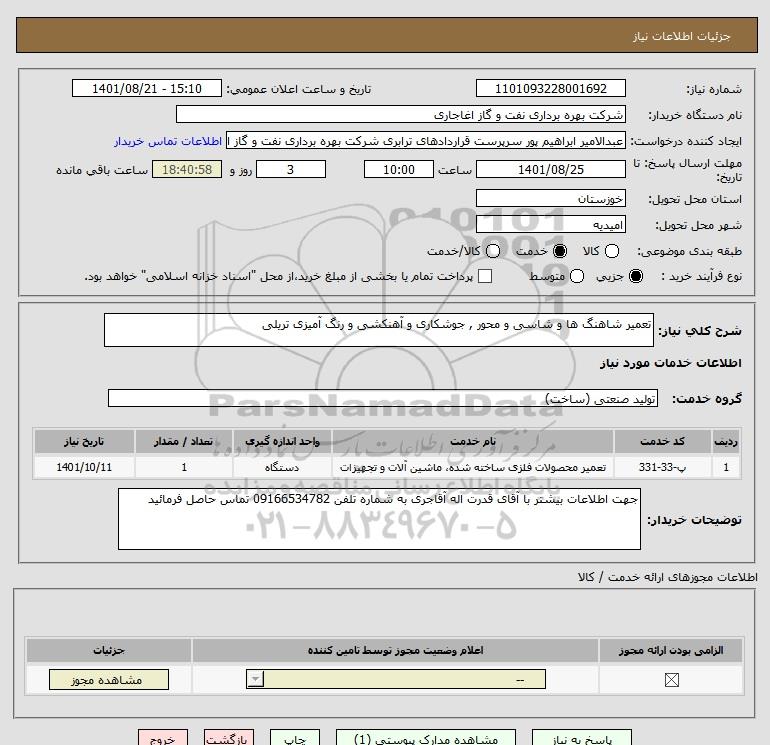770x745 pixels.
Task: Click the خروج exit button
Action: (x=163, y=738)
